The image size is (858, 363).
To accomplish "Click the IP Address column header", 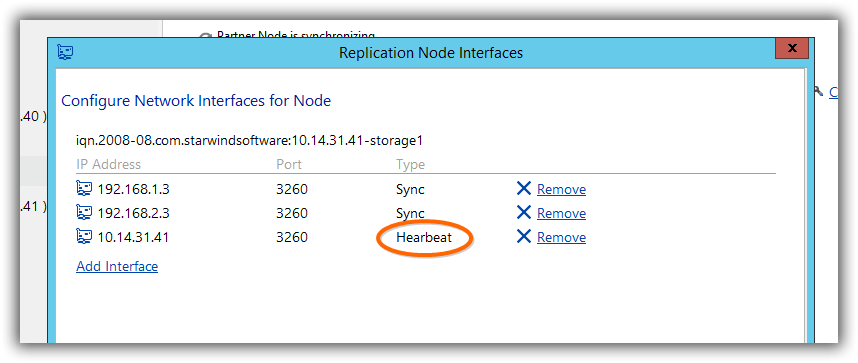I will [x=108, y=164].
